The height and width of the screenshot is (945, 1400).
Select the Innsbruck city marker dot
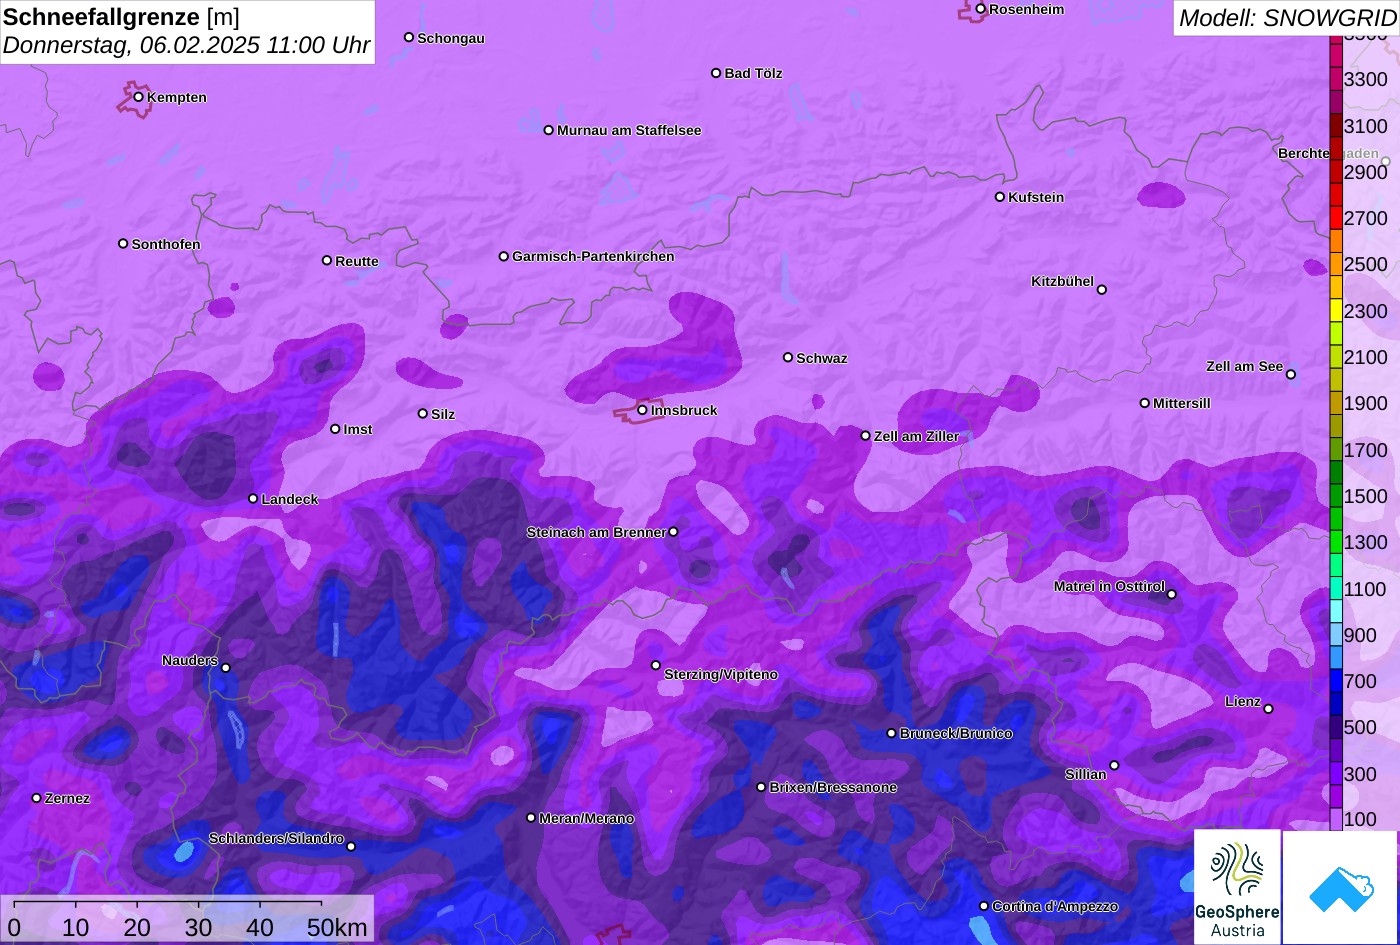tap(642, 410)
